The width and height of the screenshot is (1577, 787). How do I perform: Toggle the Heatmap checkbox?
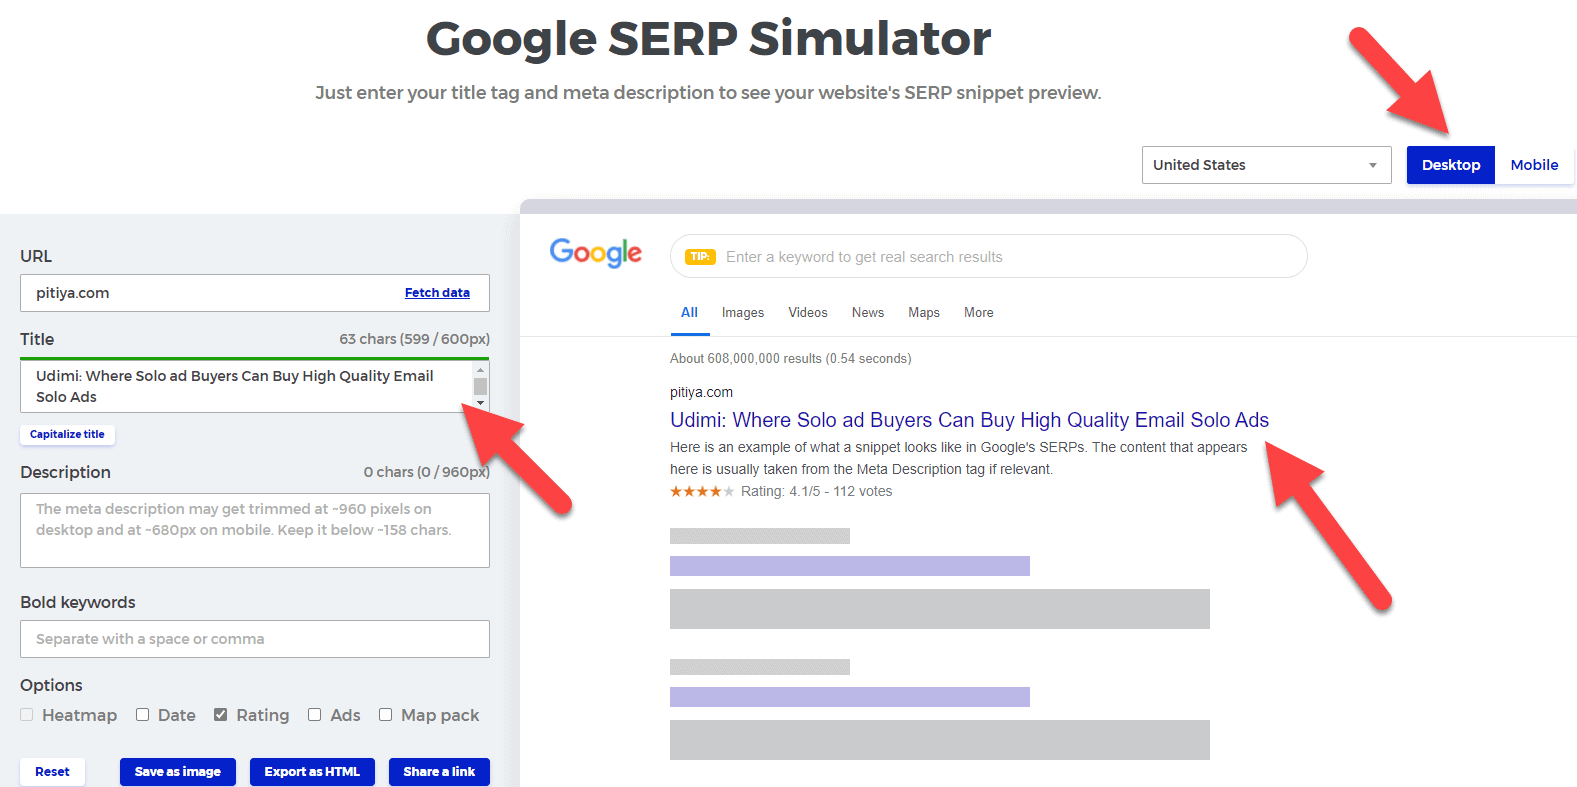point(27,715)
